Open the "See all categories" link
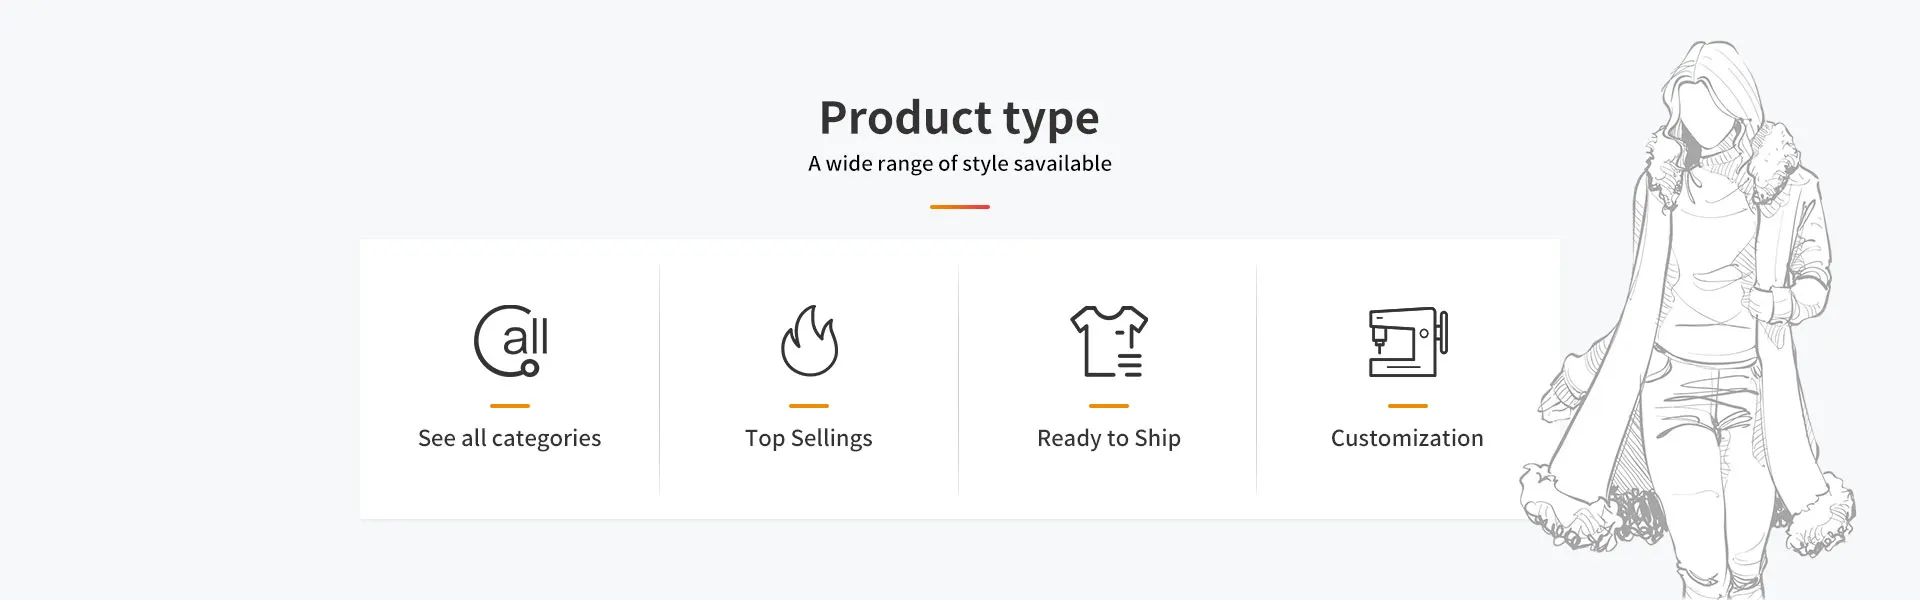1920x600 pixels. (510, 438)
